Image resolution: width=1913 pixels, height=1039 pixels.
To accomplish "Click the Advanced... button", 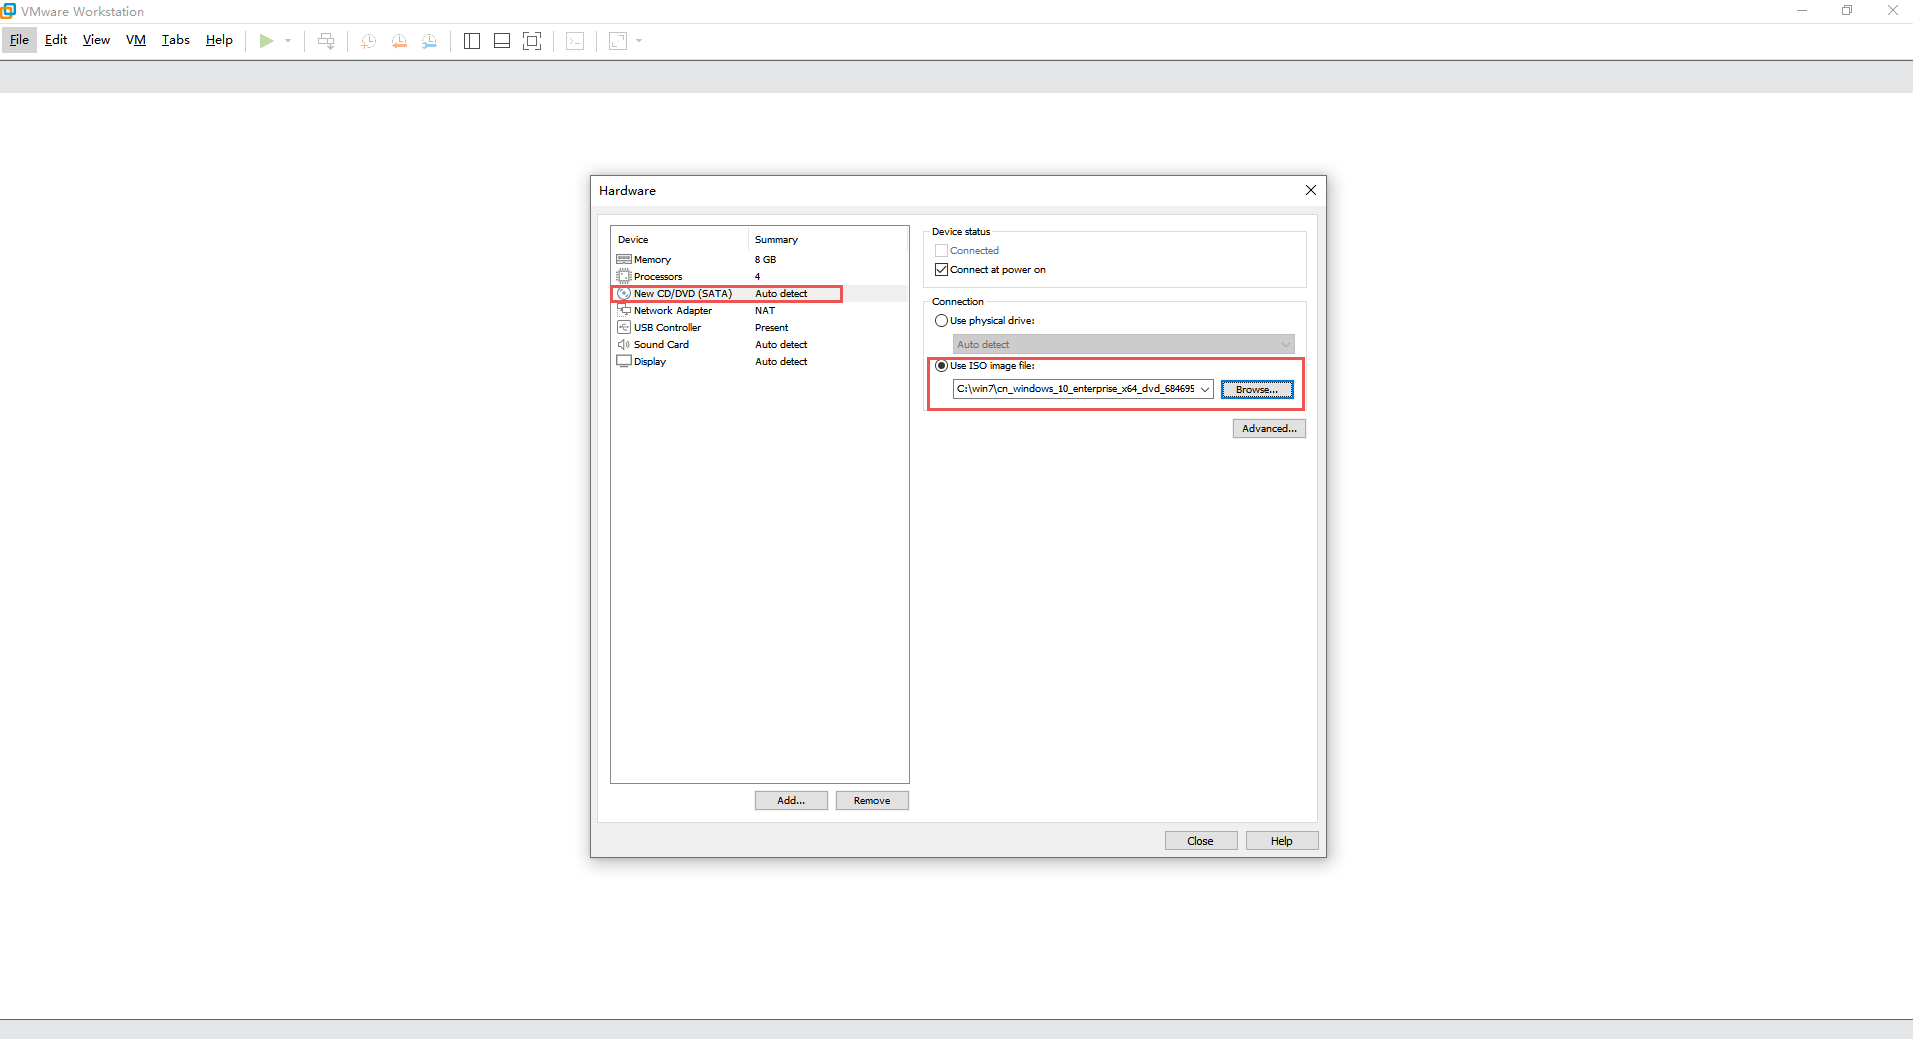I will [1269, 428].
